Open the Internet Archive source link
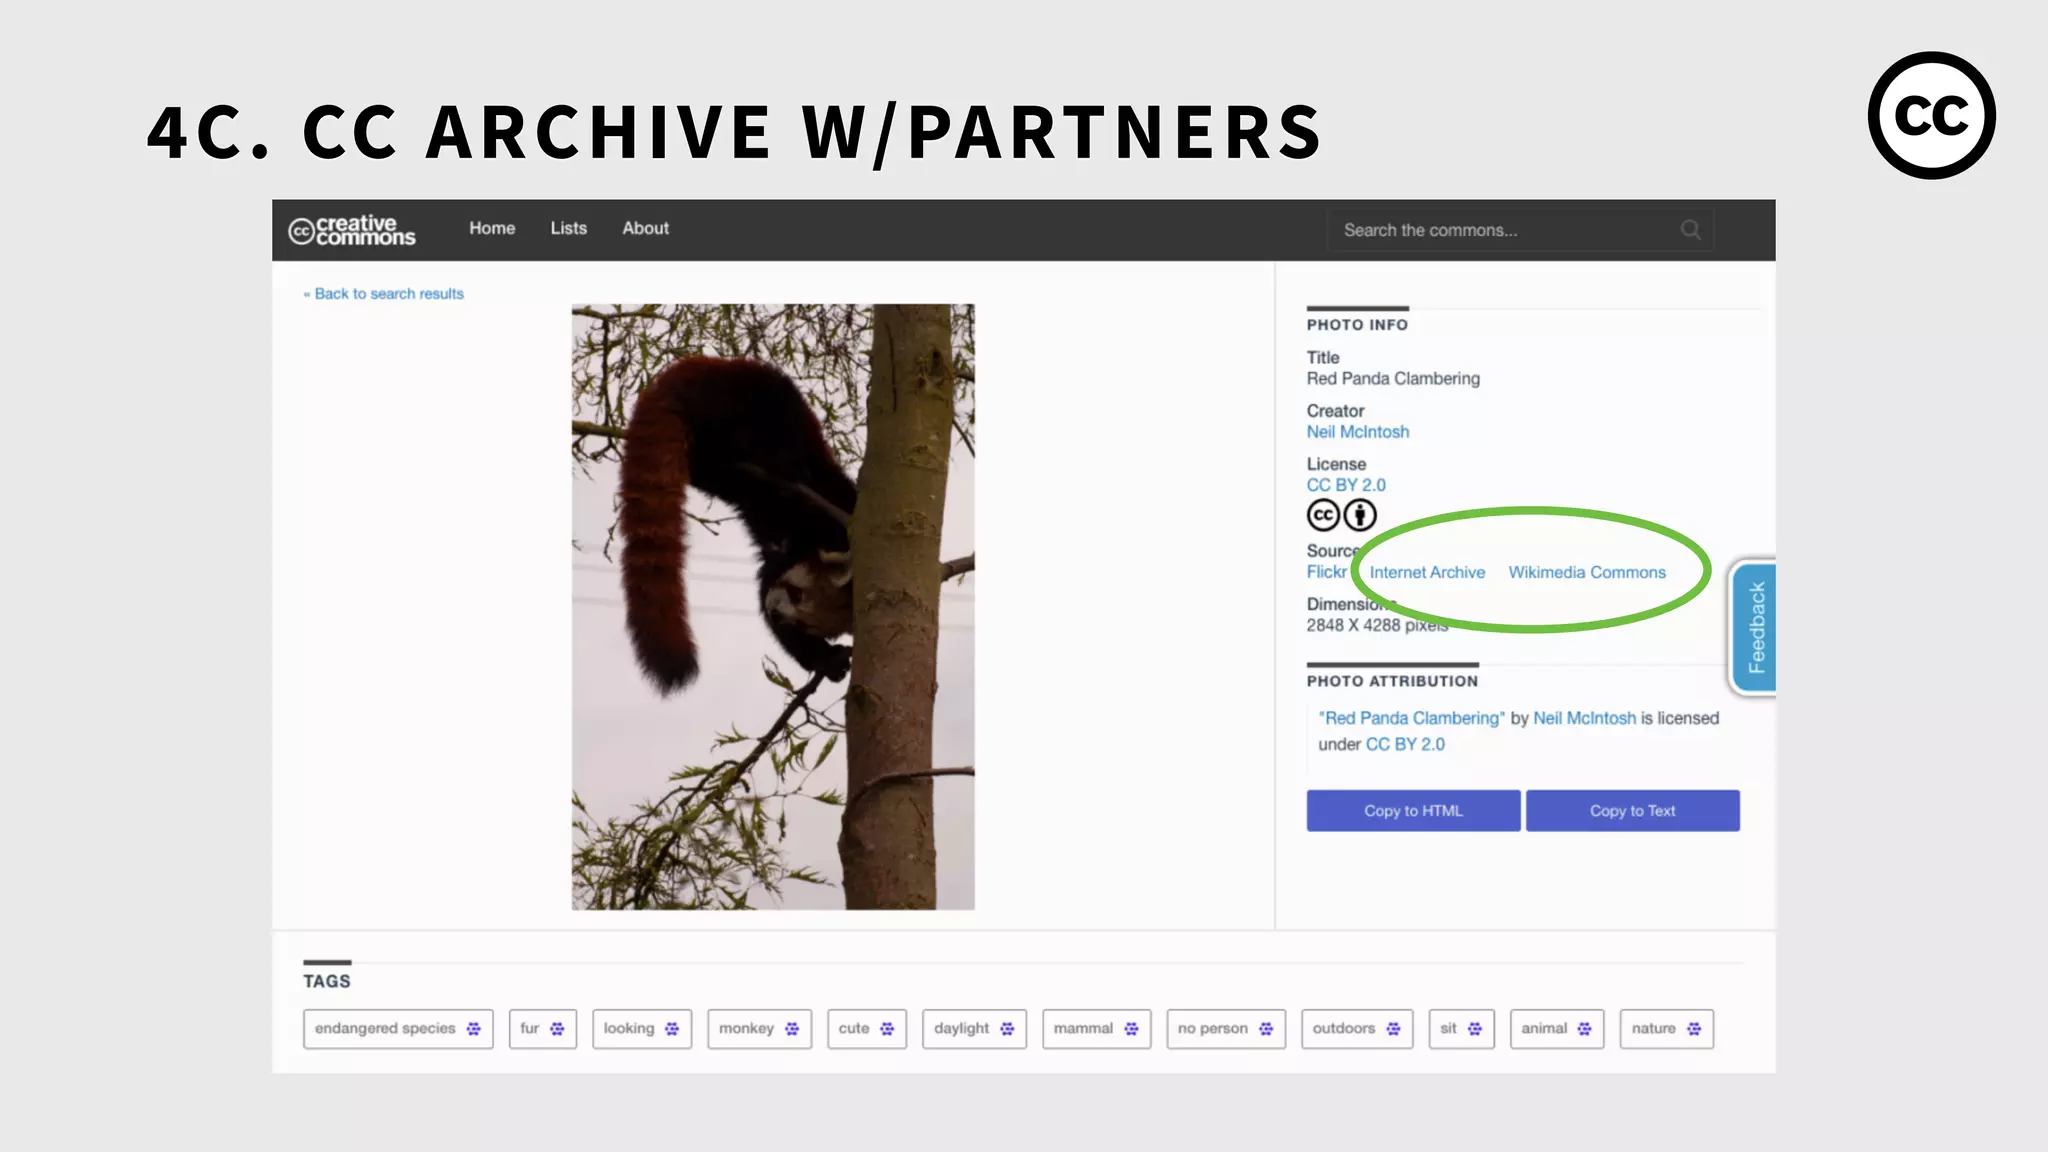The image size is (2048, 1152). (x=1427, y=573)
